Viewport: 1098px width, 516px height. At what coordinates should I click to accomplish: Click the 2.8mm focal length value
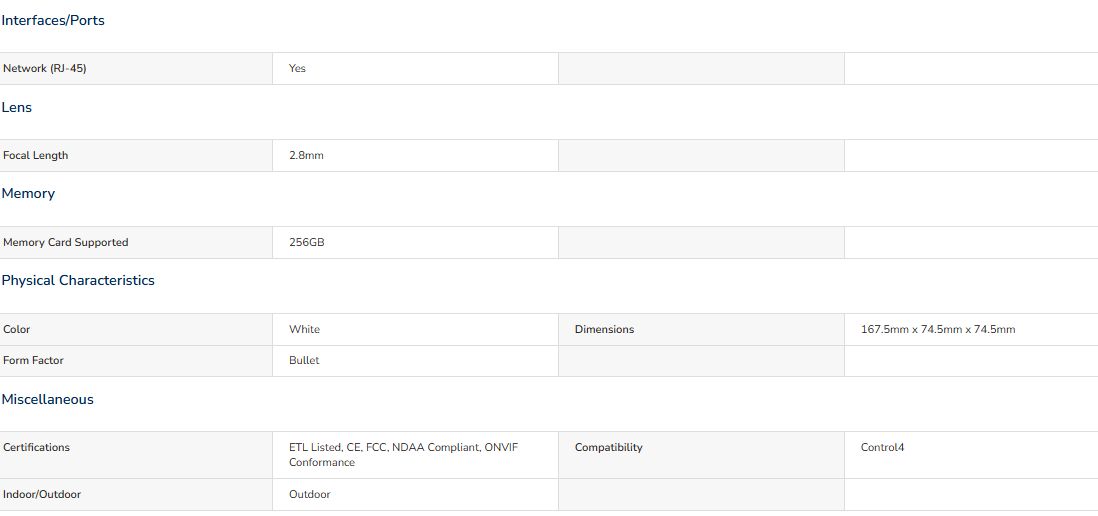click(x=306, y=155)
